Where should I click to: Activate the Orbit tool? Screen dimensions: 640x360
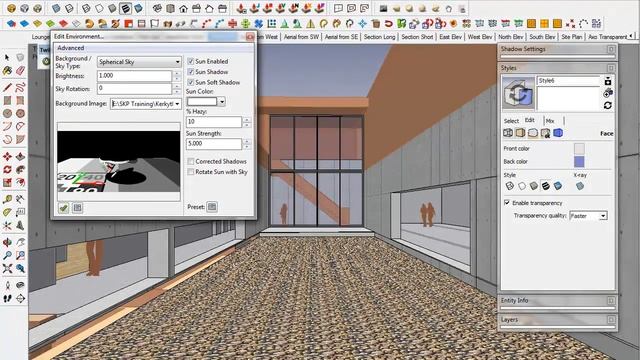(7, 242)
